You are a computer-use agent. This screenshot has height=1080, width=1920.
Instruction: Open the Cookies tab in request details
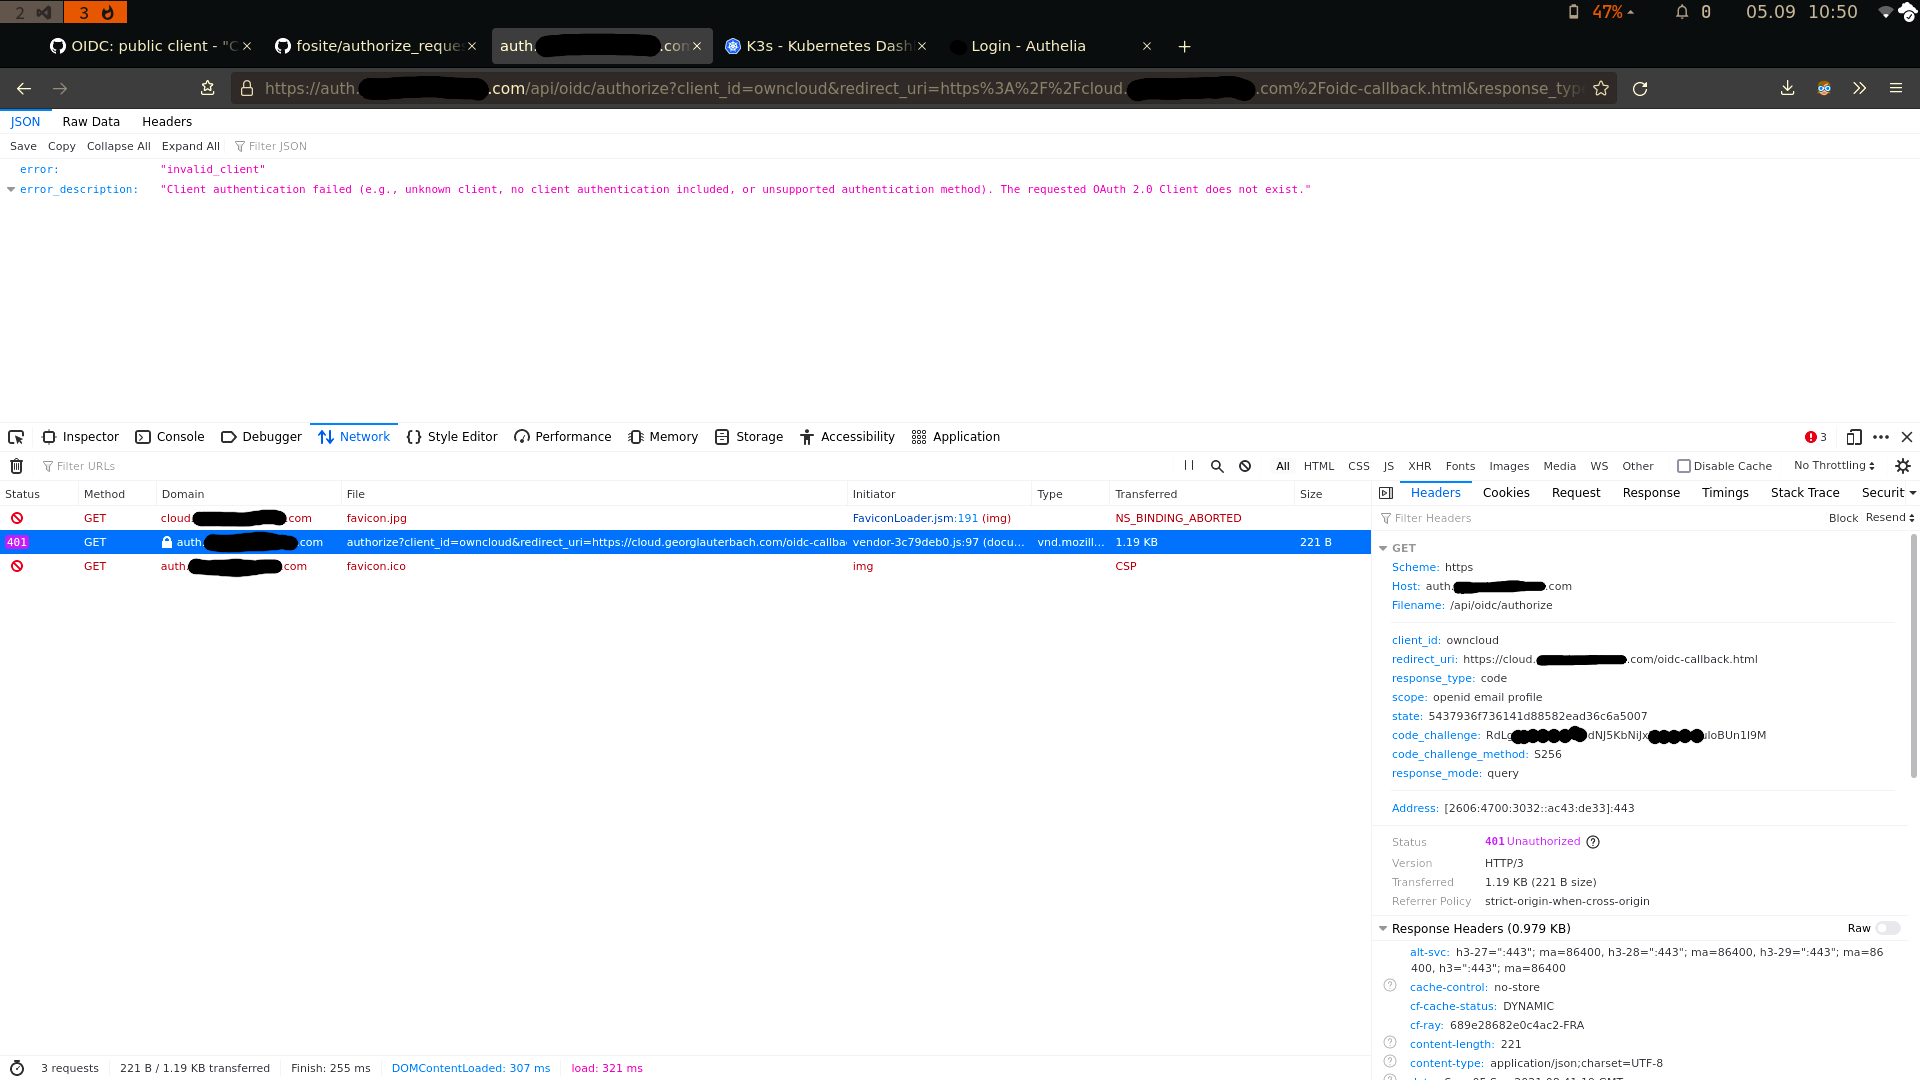[x=1505, y=492]
